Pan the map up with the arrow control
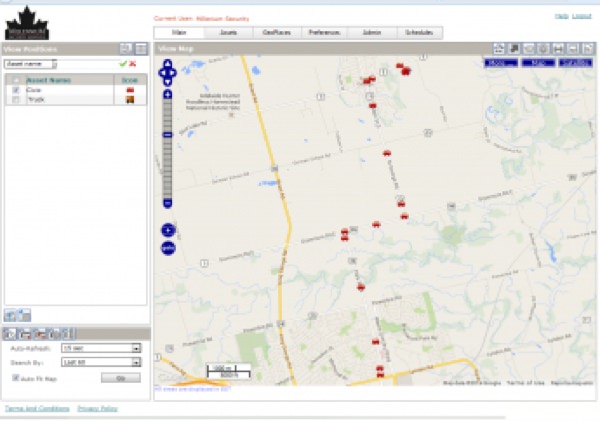This screenshot has height=421, width=600. tap(168, 64)
